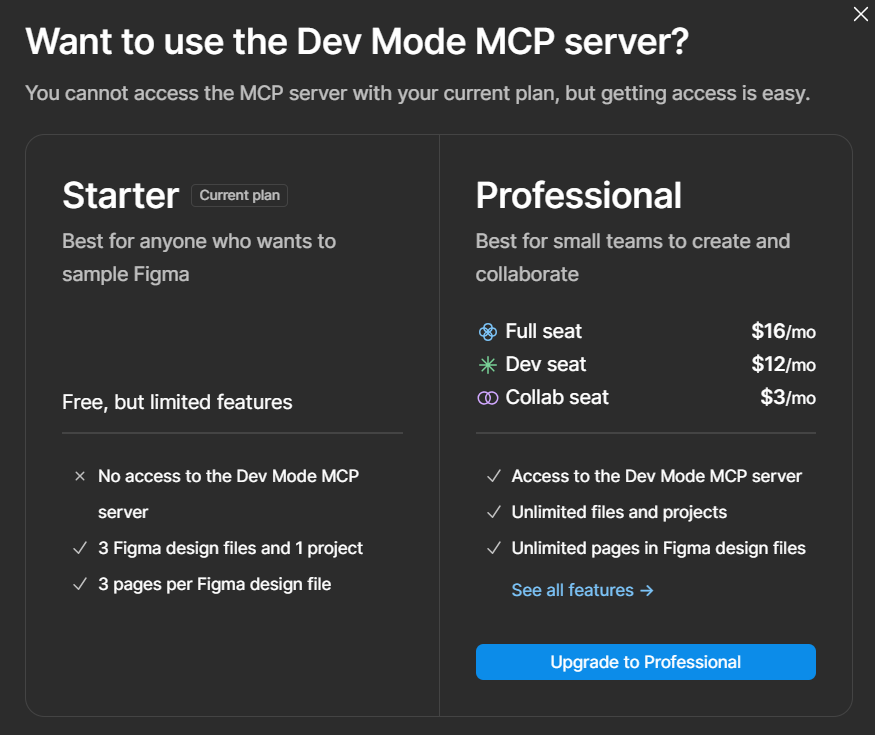Click the Dev seat label
Screen dimensions: 875x735
(546, 364)
